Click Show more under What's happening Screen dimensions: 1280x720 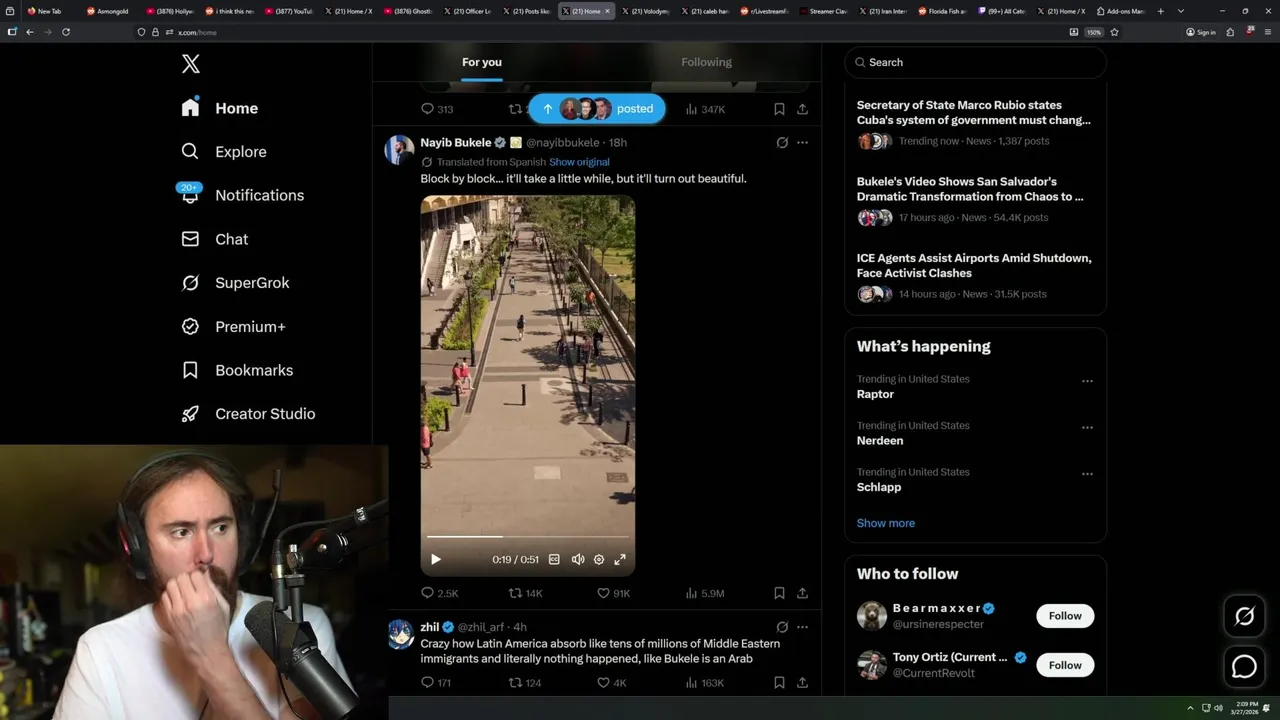(x=886, y=523)
